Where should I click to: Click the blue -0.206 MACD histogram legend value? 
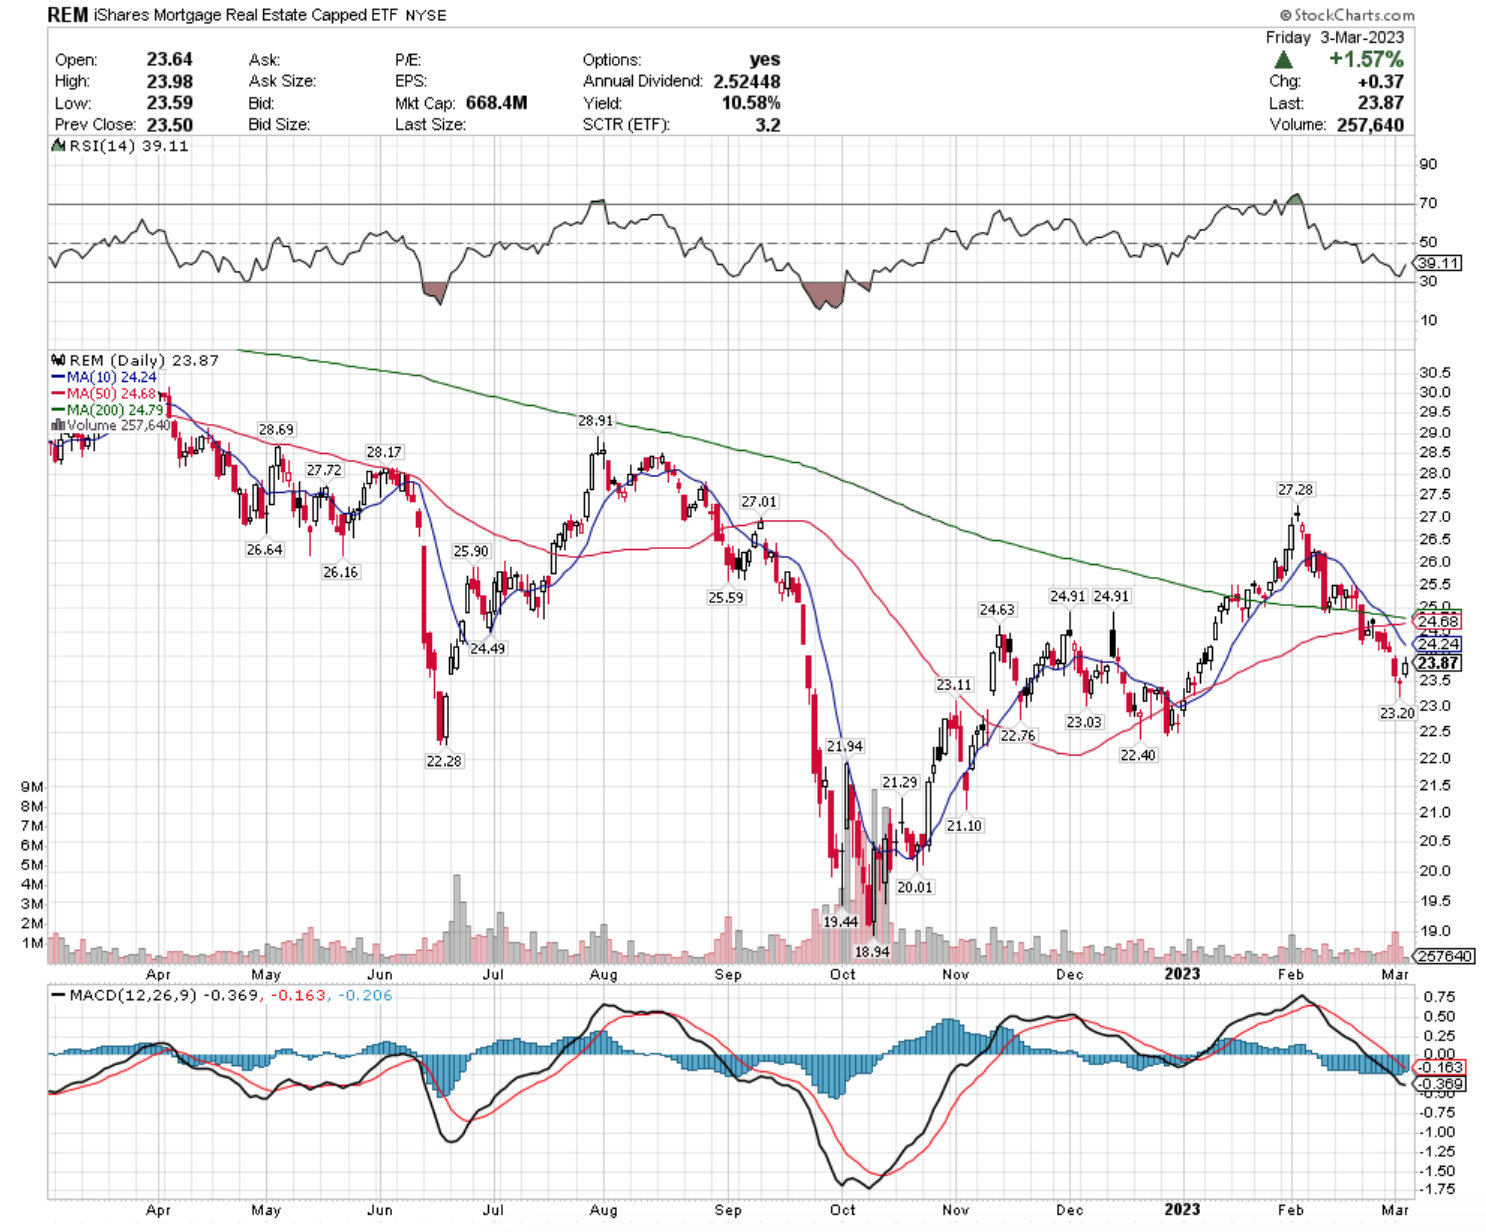point(366,996)
